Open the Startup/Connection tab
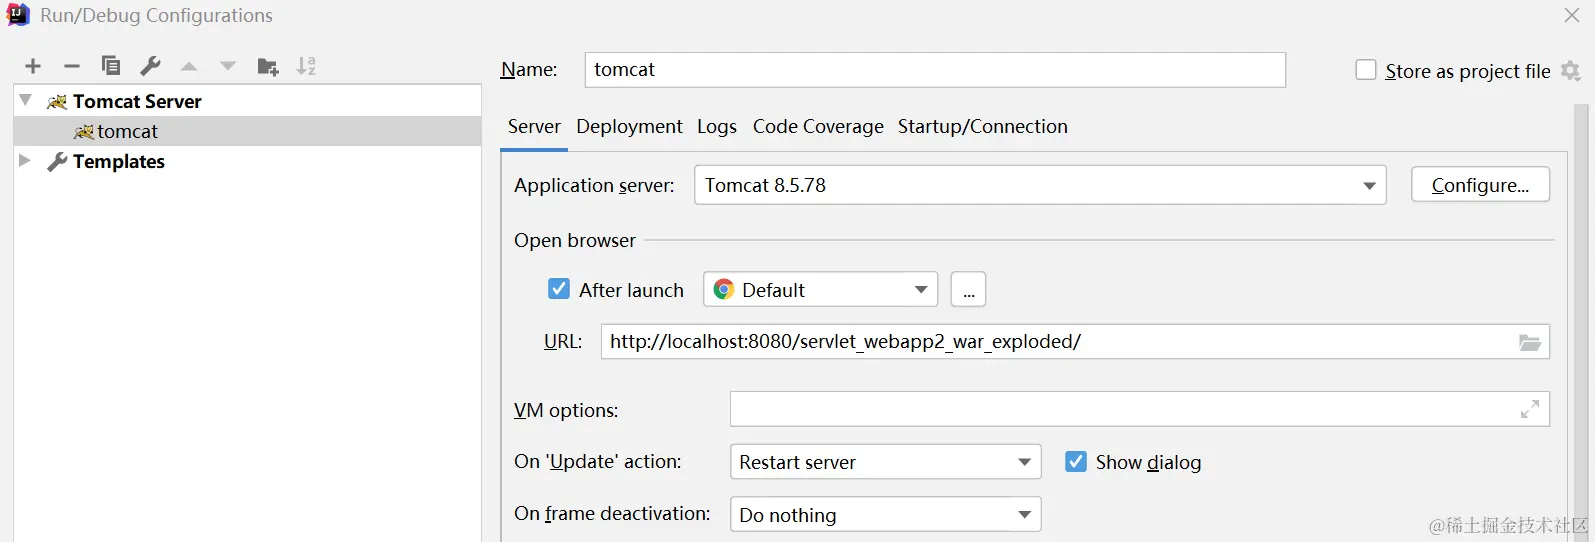This screenshot has height=542, width=1595. click(982, 127)
